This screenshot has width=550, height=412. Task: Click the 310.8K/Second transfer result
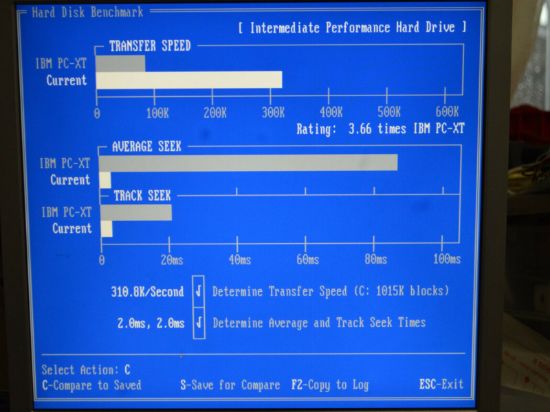[x=147, y=292]
